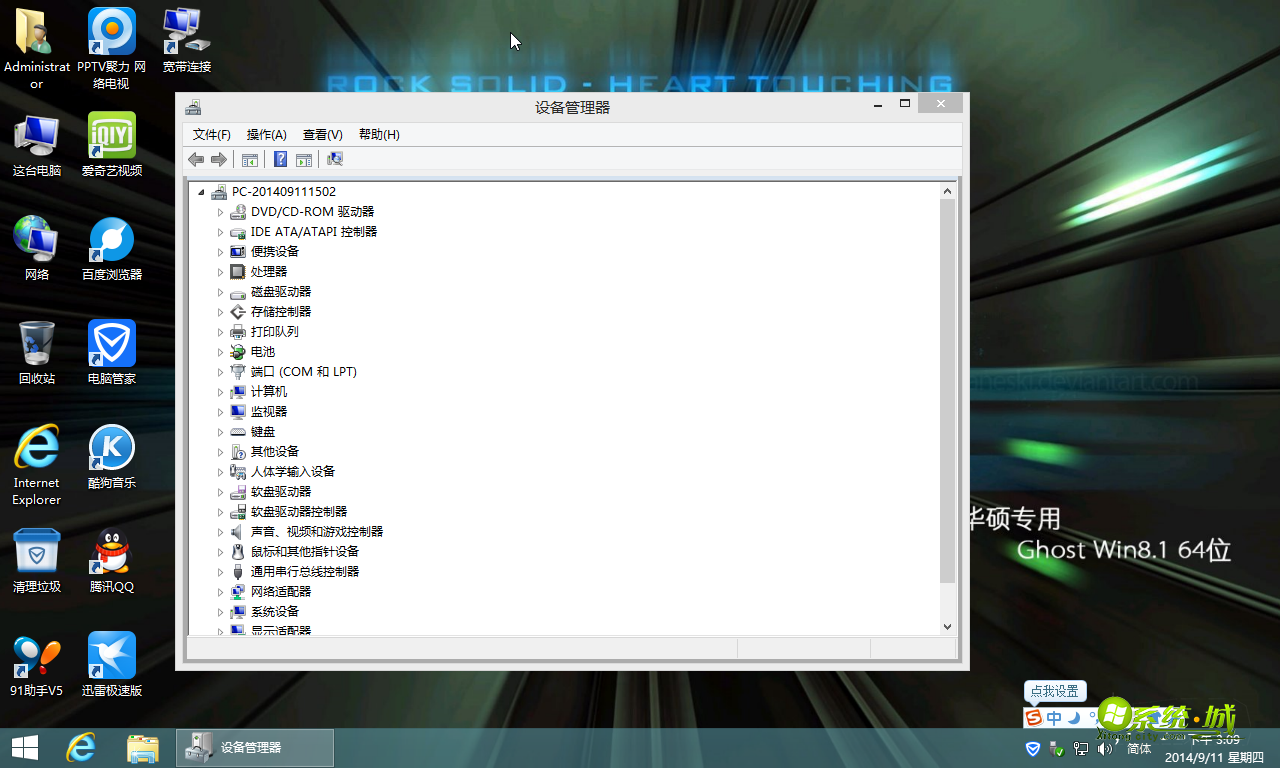The width and height of the screenshot is (1280, 768).
Task: Open the 操作(A) menu
Action: click(x=265, y=134)
